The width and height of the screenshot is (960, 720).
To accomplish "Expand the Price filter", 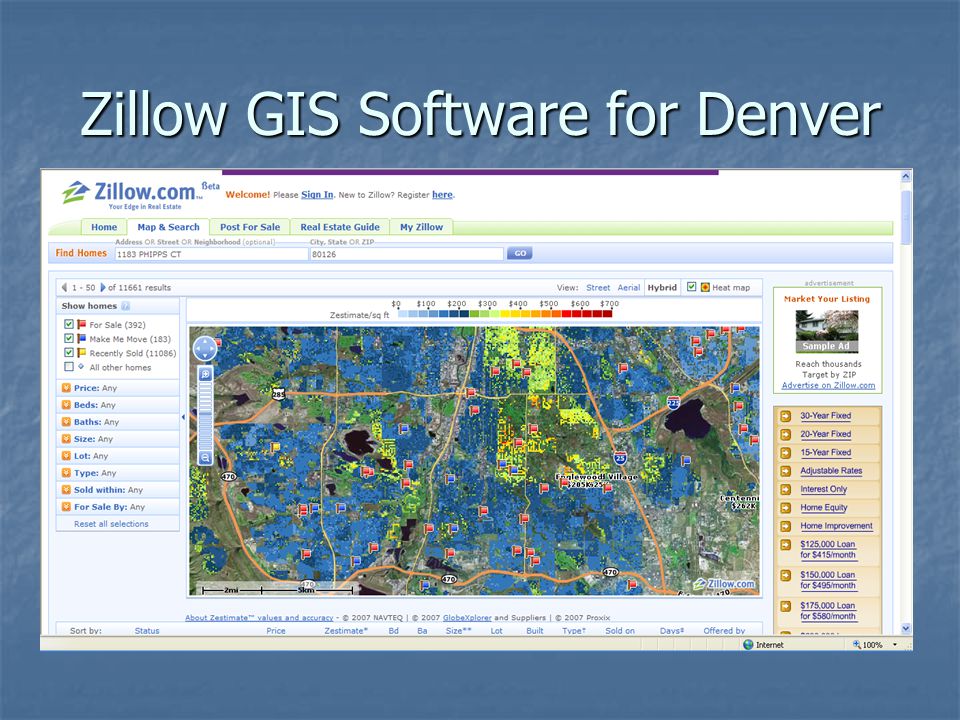I will pyautogui.click(x=66, y=388).
